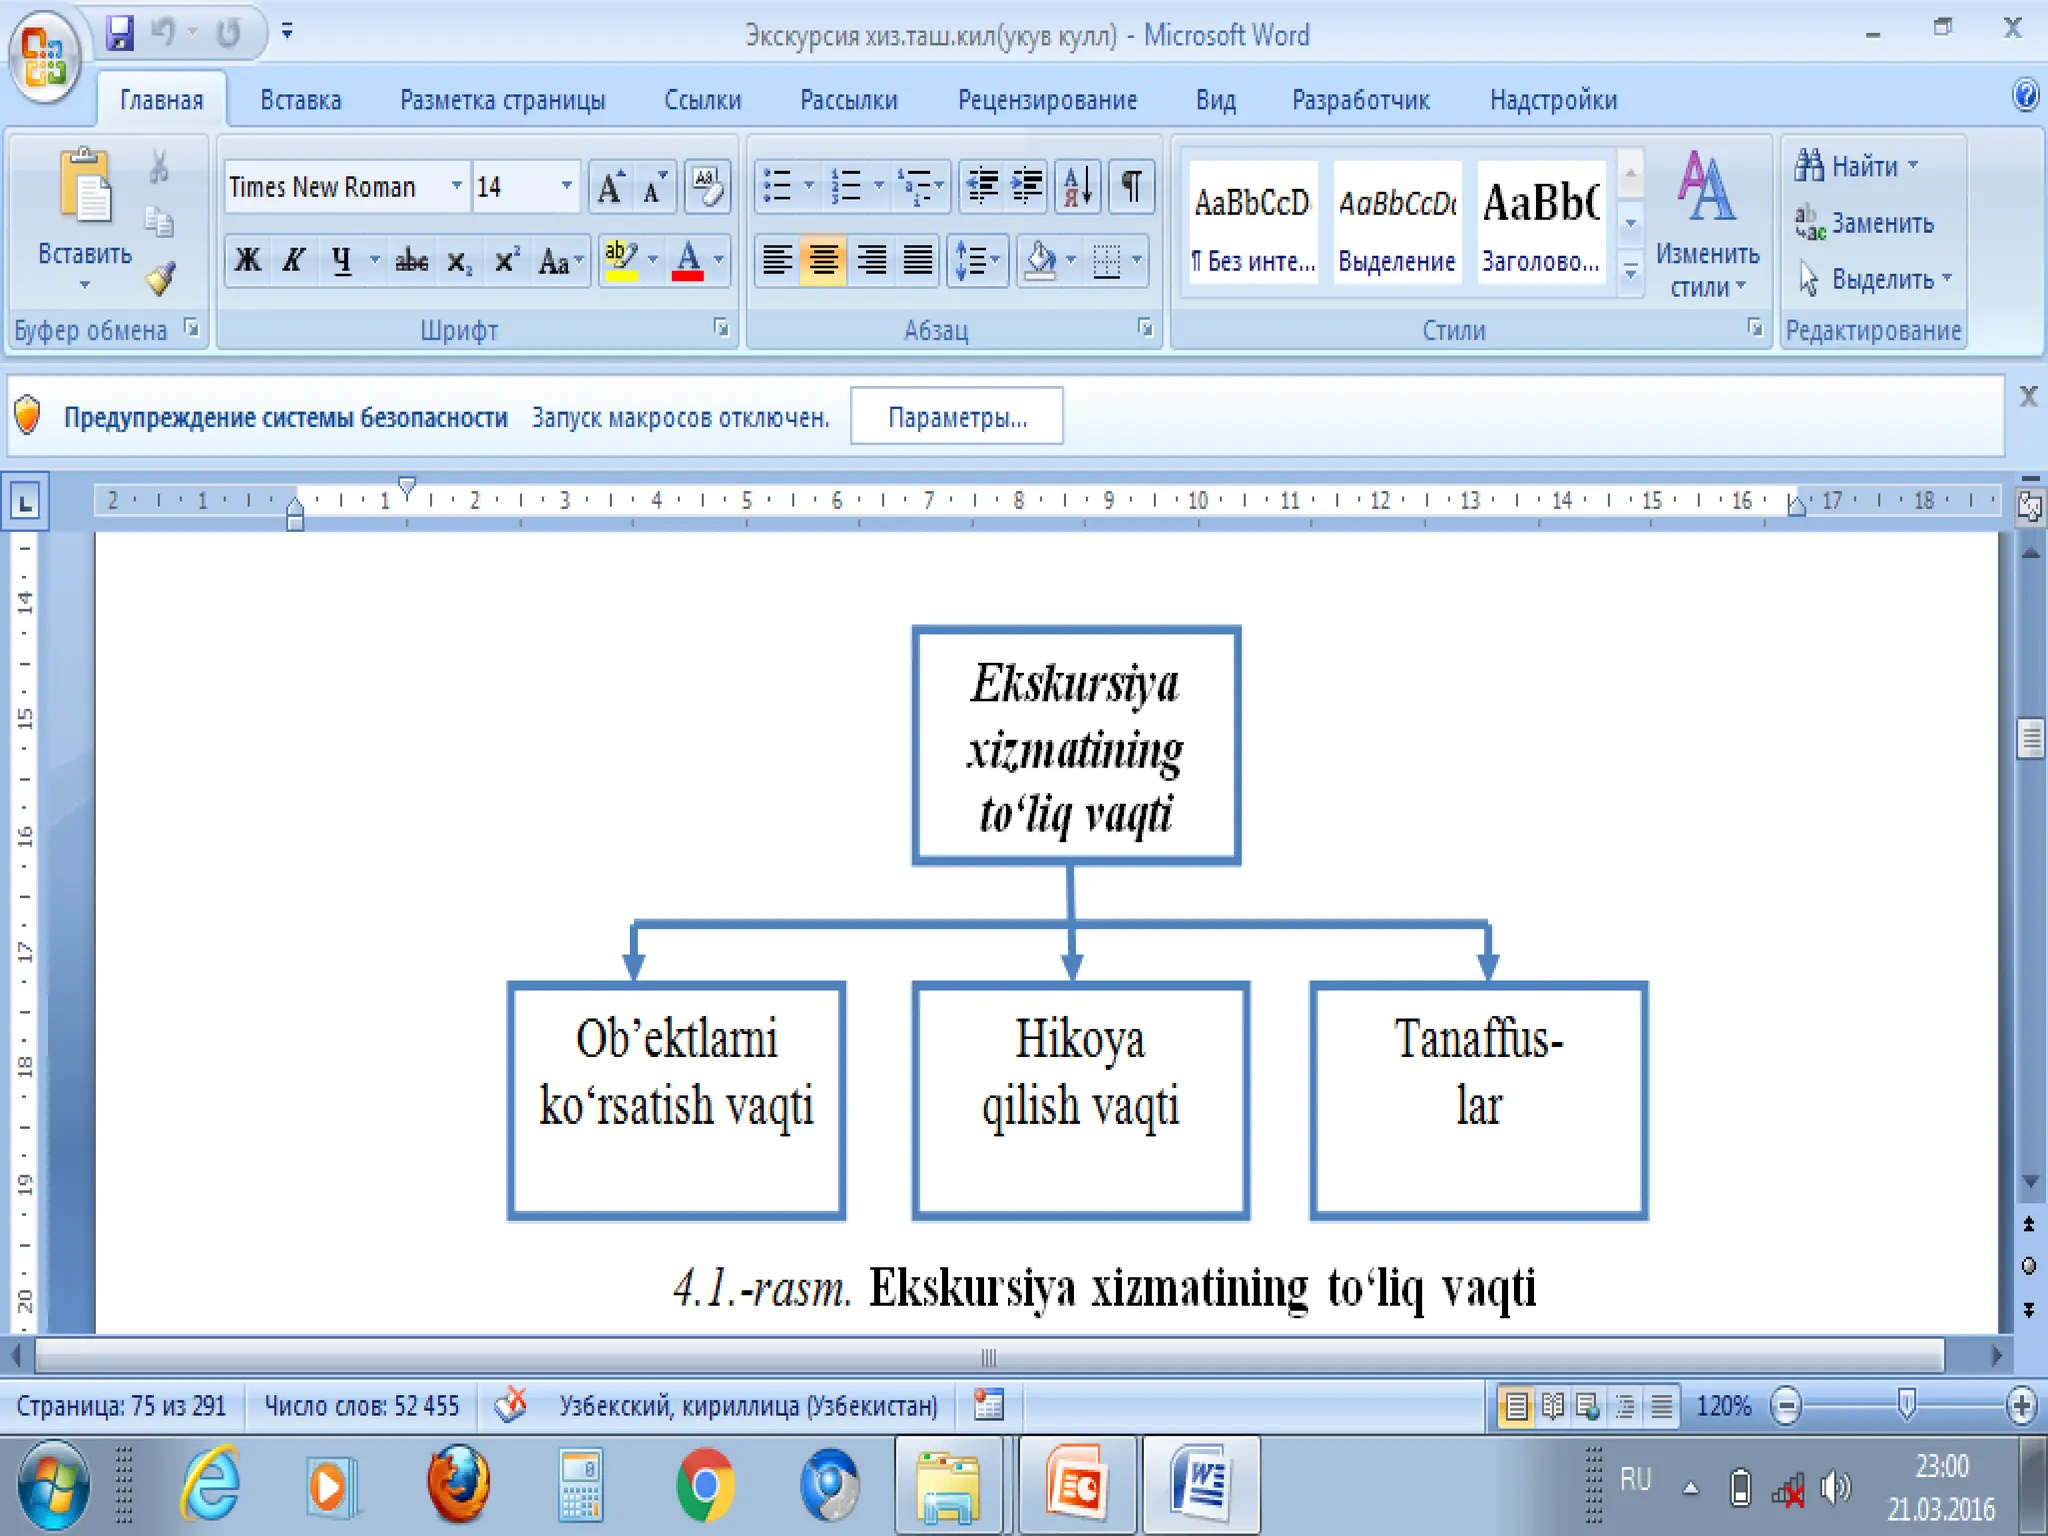Click the Число слов word count indicator

click(361, 1406)
